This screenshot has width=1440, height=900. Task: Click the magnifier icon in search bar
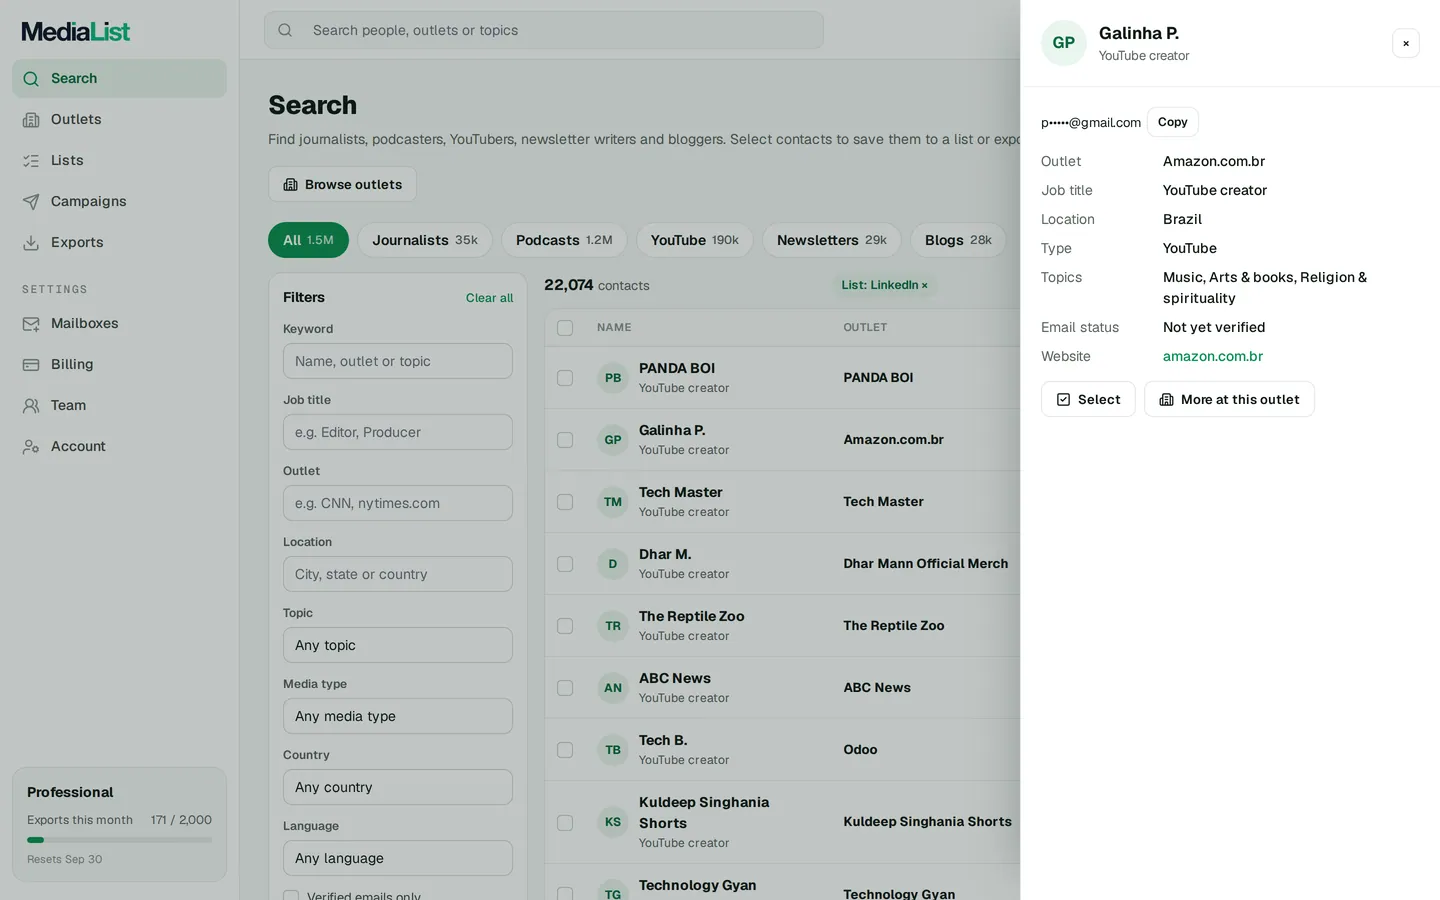tap(285, 30)
